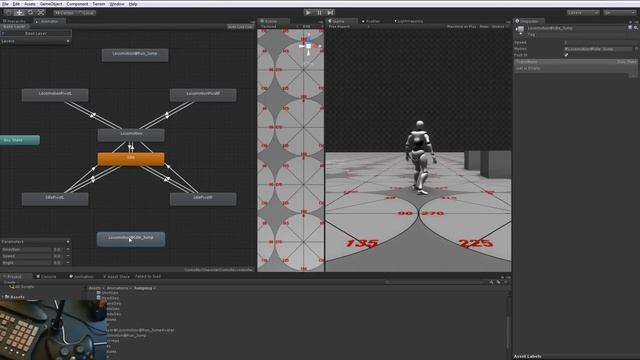Open the Free Aspect dropdown

349,27
